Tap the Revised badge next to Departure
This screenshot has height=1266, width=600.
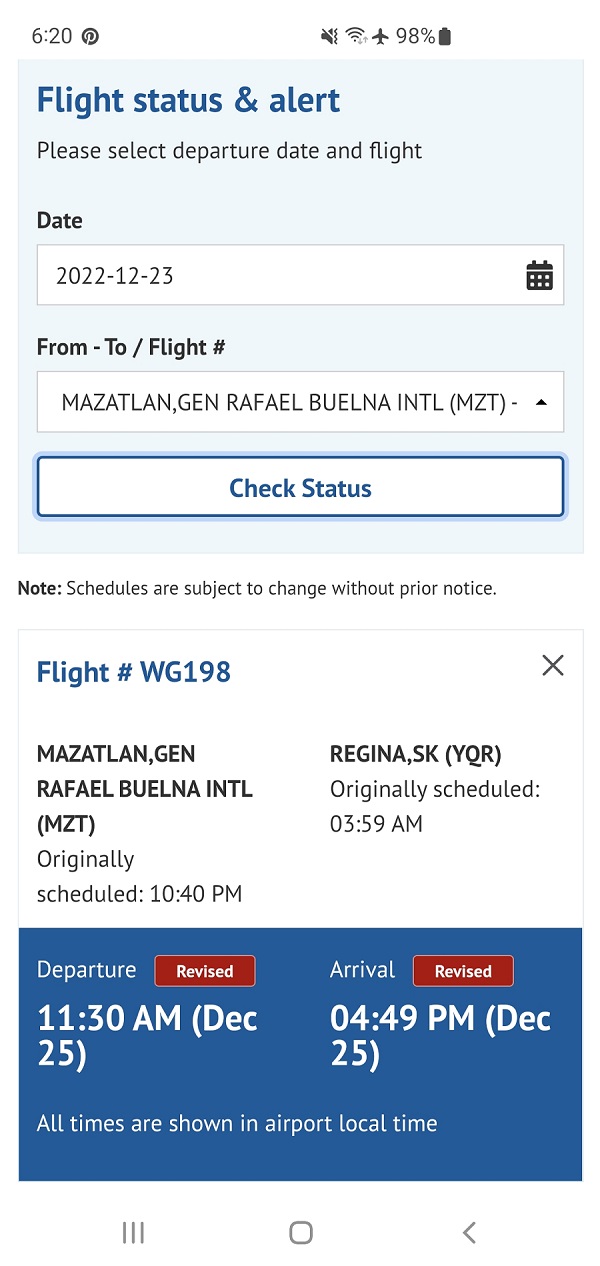(204, 971)
